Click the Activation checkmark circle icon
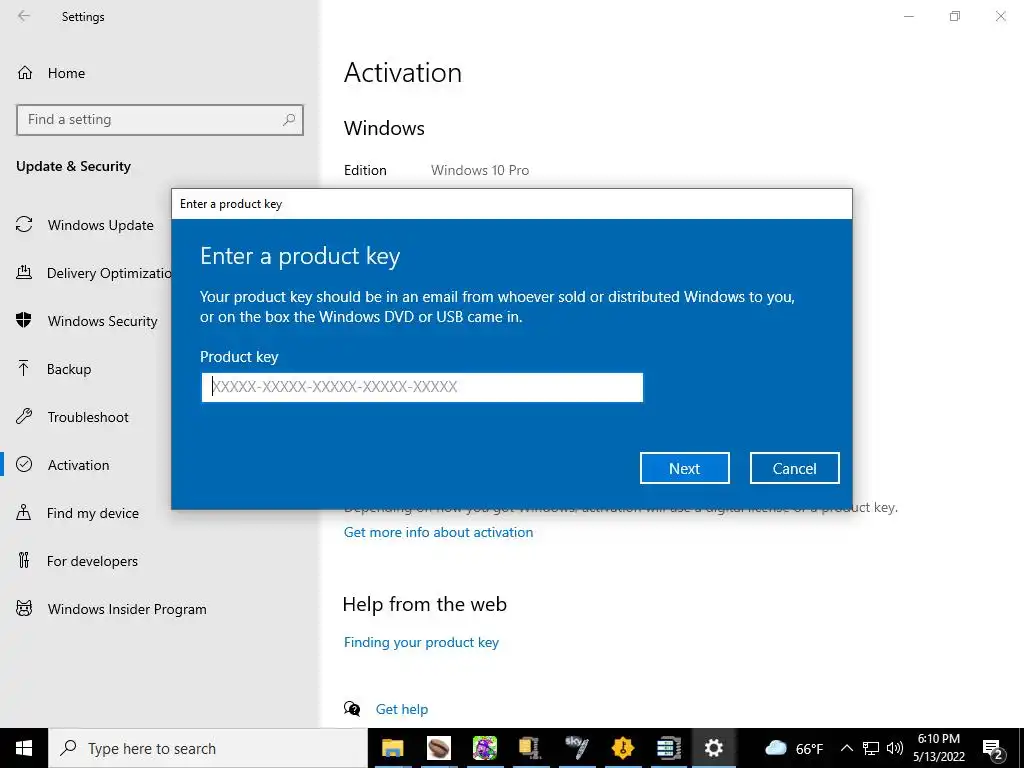The width and height of the screenshot is (1024, 768). (x=24, y=464)
